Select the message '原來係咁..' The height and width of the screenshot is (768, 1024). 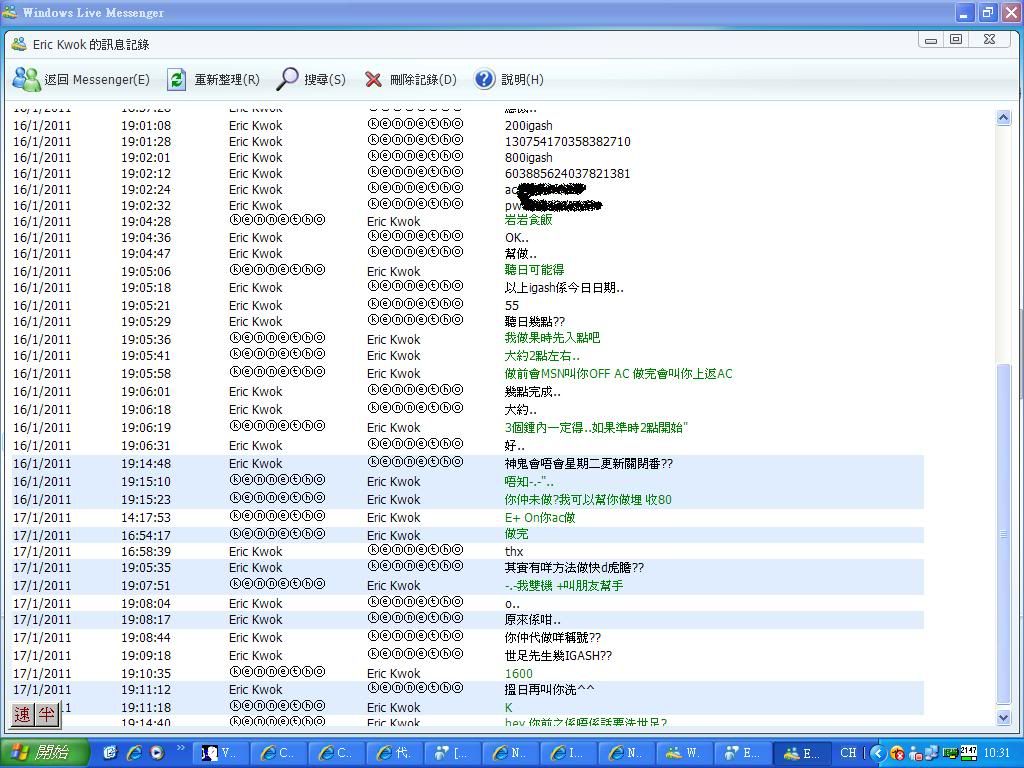click(x=532, y=619)
